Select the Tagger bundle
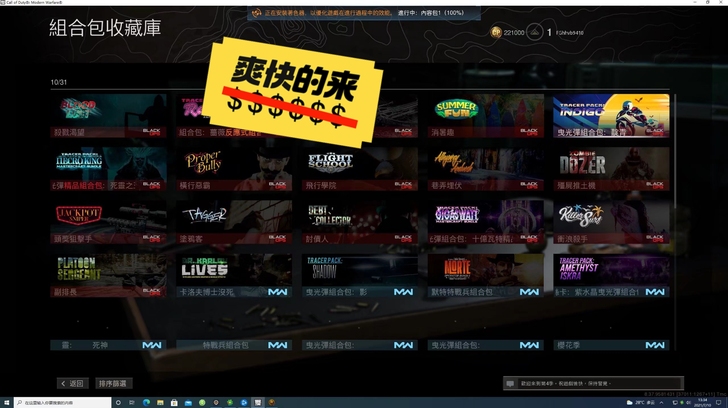This screenshot has height=408, width=728. click(x=234, y=222)
